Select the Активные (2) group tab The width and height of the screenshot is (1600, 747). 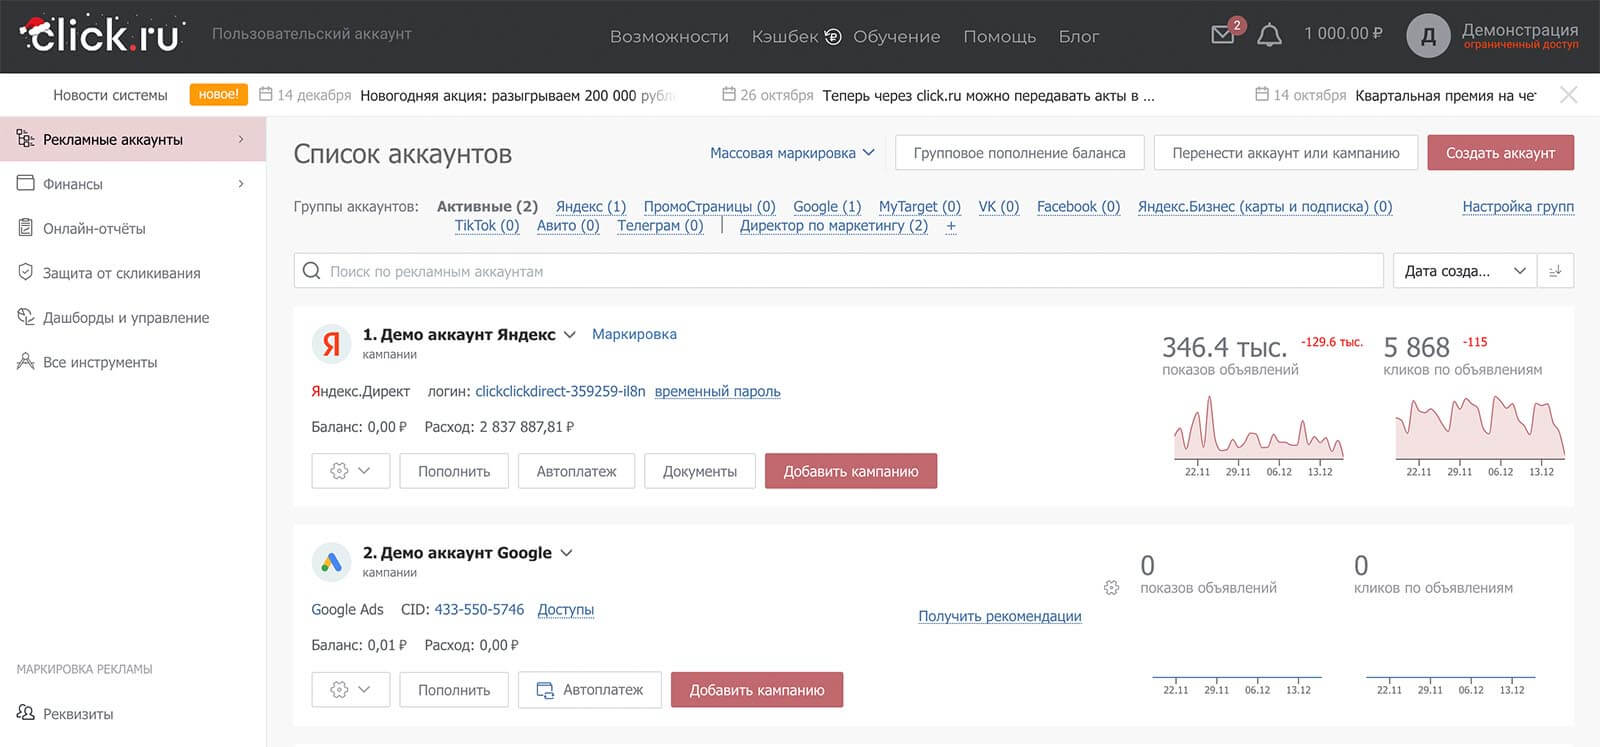(487, 207)
